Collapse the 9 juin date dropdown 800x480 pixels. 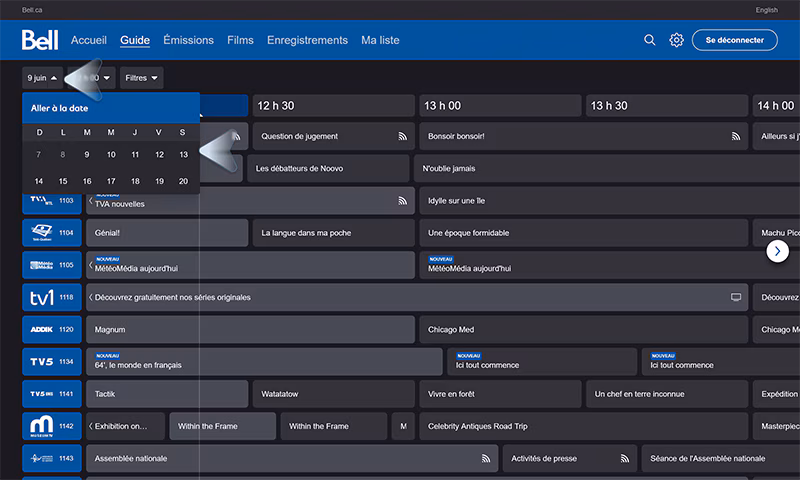point(42,78)
